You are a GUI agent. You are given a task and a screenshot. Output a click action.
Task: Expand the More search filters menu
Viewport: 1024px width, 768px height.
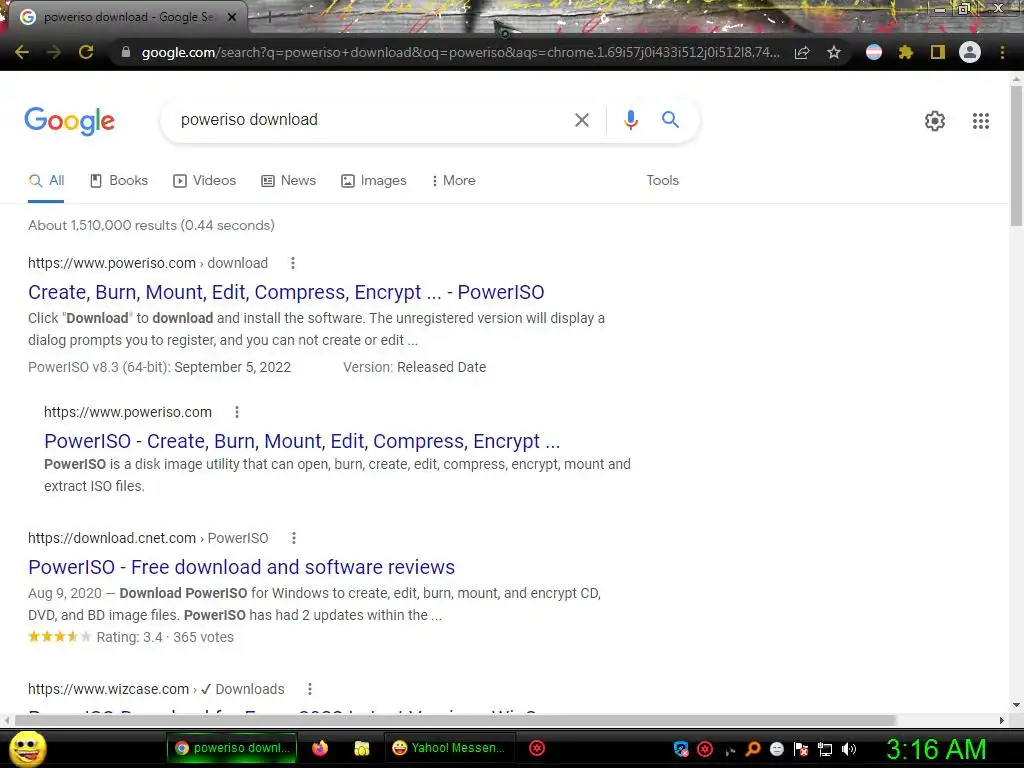coord(453,180)
